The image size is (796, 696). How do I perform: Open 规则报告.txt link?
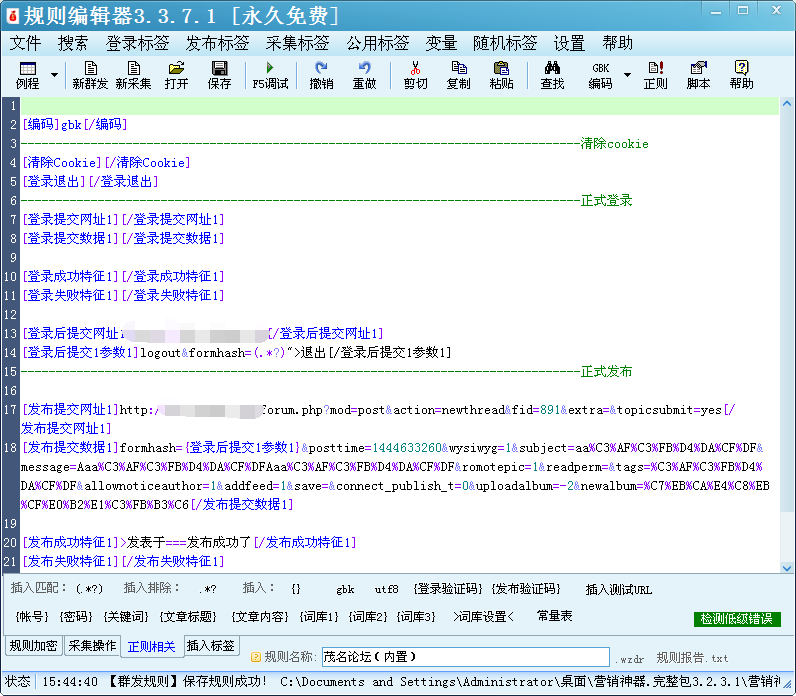[692, 658]
